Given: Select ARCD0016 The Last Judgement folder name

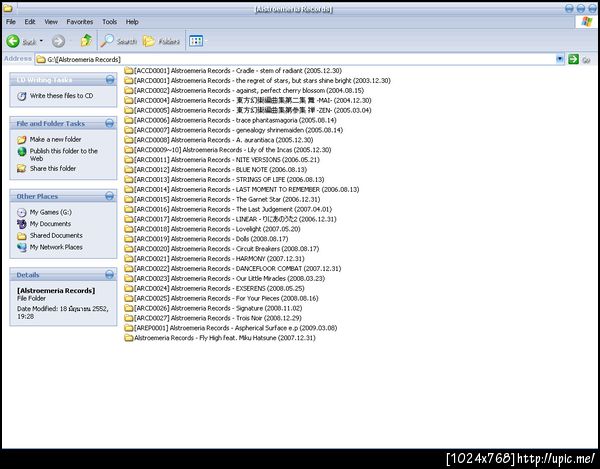Looking at the screenshot, I should 233,209.
